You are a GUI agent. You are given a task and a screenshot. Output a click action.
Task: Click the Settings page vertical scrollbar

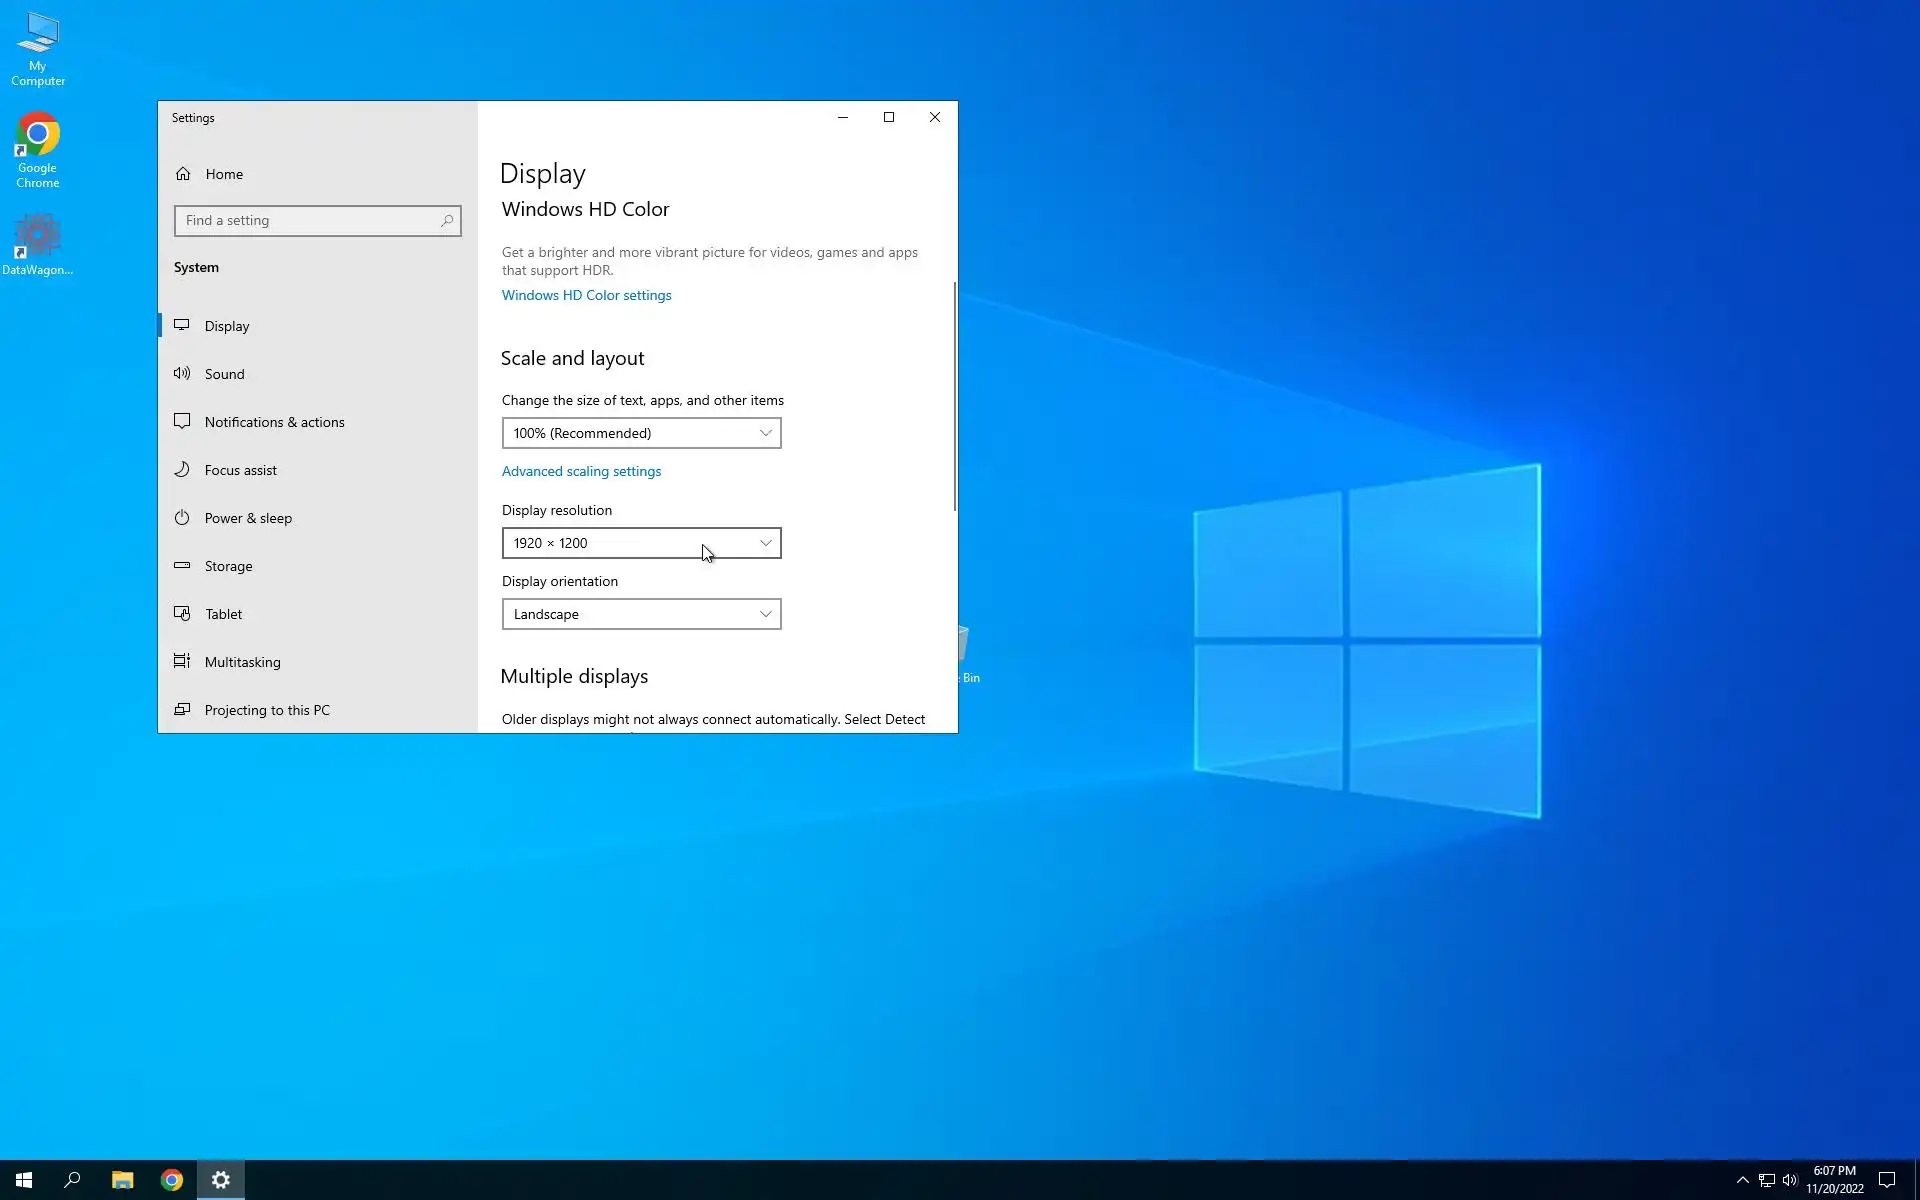tap(954, 396)
